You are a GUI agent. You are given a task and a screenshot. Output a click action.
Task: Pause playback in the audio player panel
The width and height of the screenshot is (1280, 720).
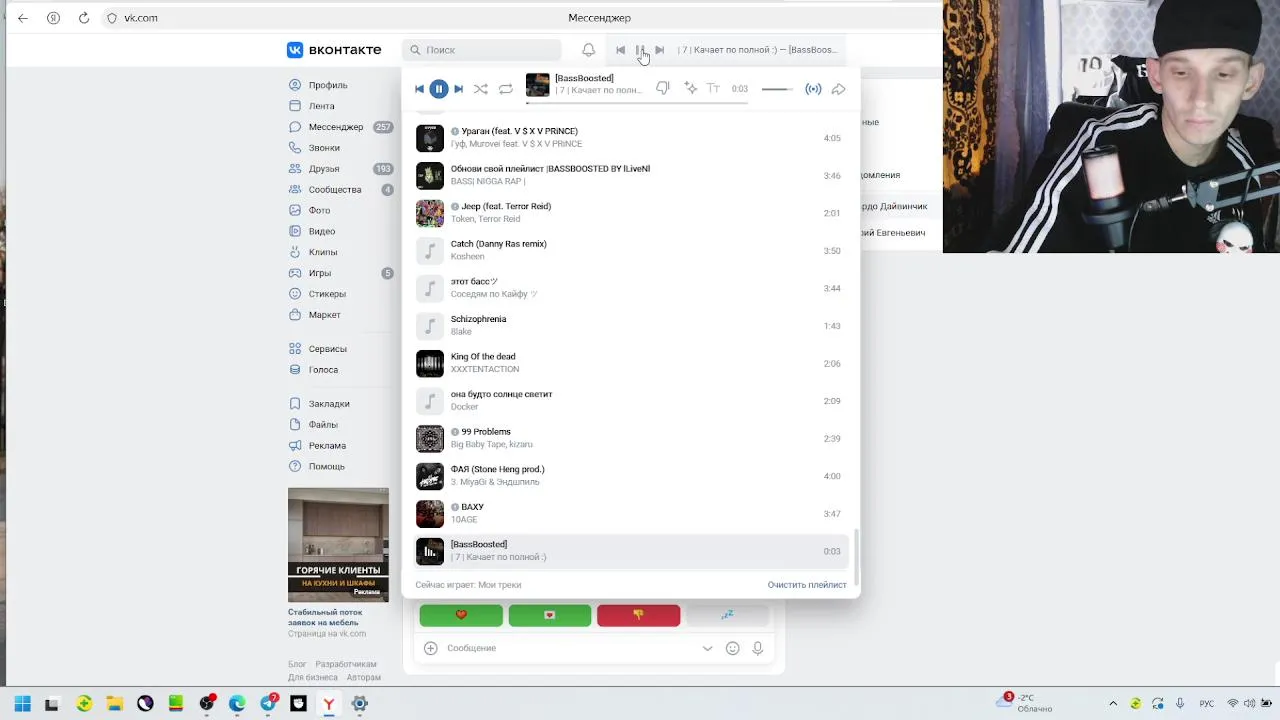(438, 89)
